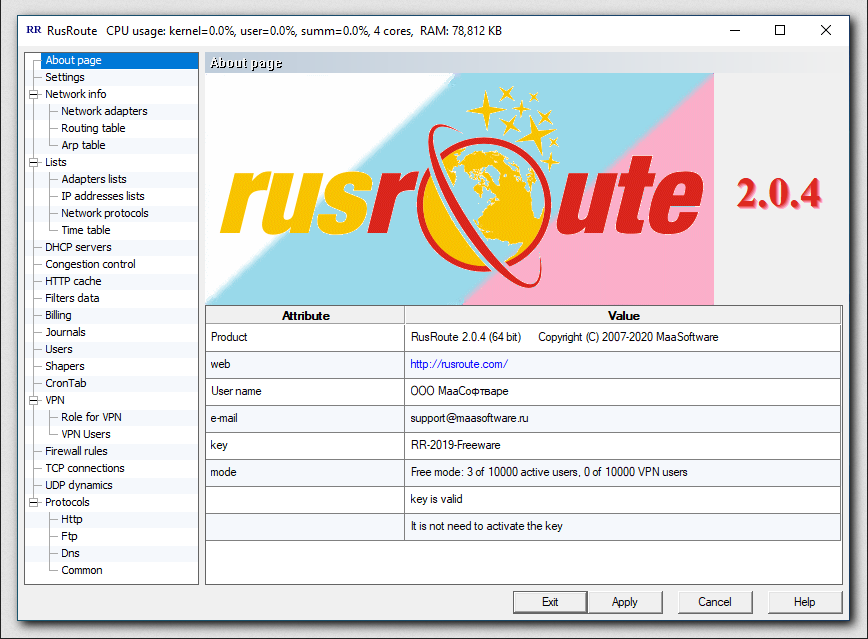This screenshot has height=639, width=868.
Task: Click 'It is not need to activate the key'
Action: pos(486,527)
